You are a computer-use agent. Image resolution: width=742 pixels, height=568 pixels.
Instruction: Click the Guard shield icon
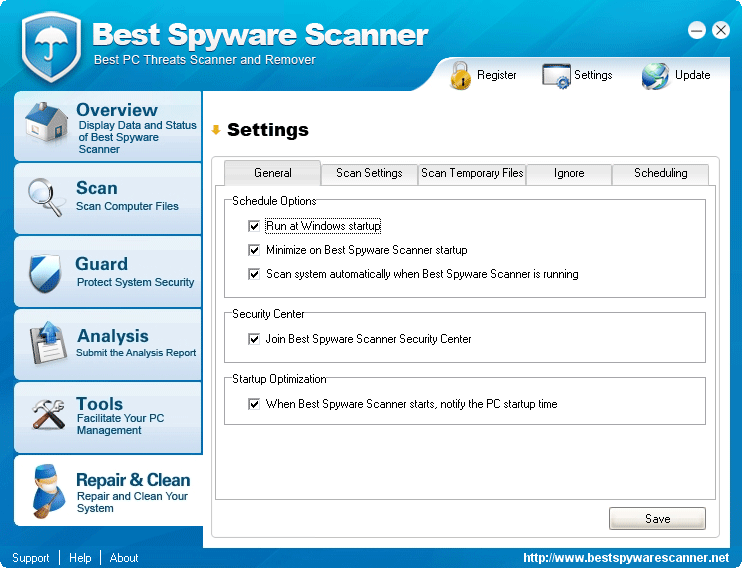click(x=45, y=273)
